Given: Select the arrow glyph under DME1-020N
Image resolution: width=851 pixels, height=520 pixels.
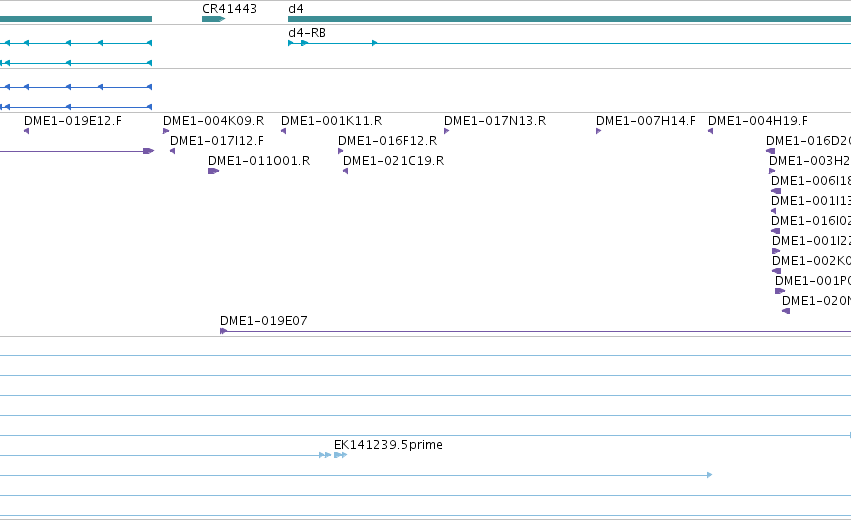Looking at the screenshot, I should pyautogui.click(x=786, y=311).
